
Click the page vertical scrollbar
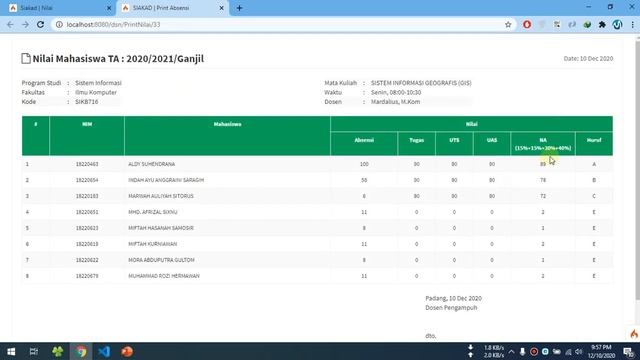pos(638,169)
